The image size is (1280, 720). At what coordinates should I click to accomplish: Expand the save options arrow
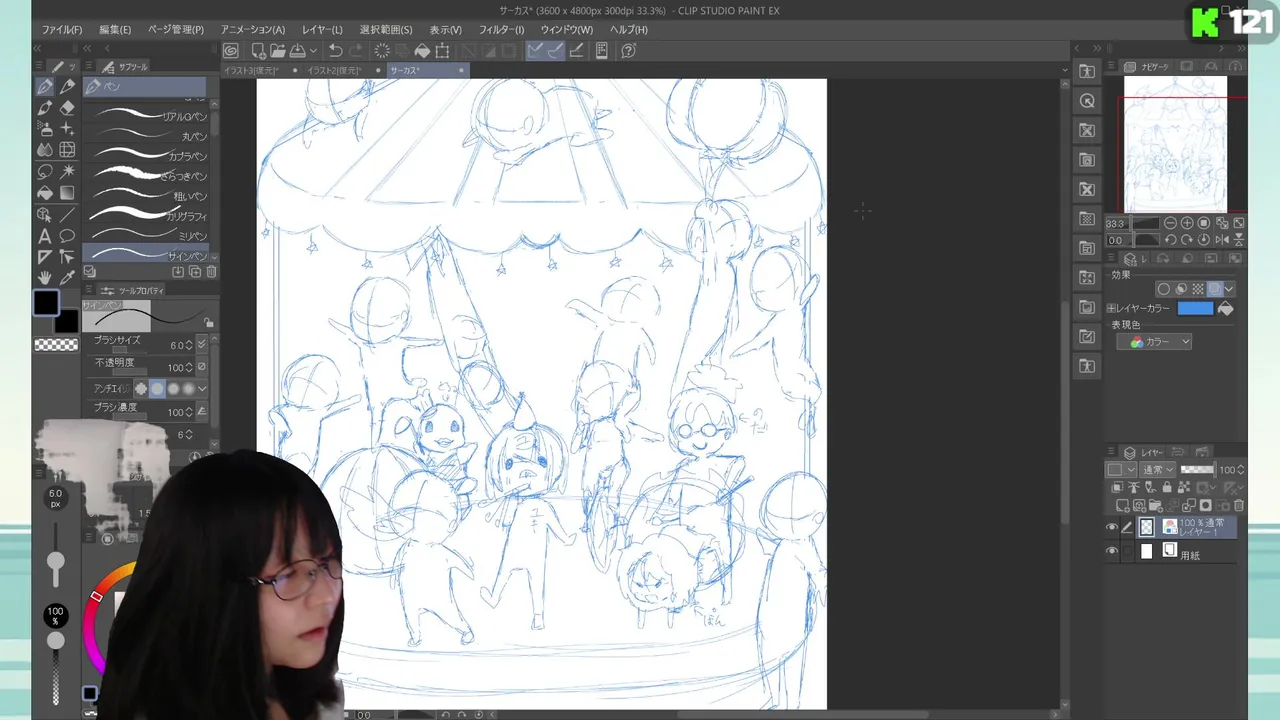[313, 51]
